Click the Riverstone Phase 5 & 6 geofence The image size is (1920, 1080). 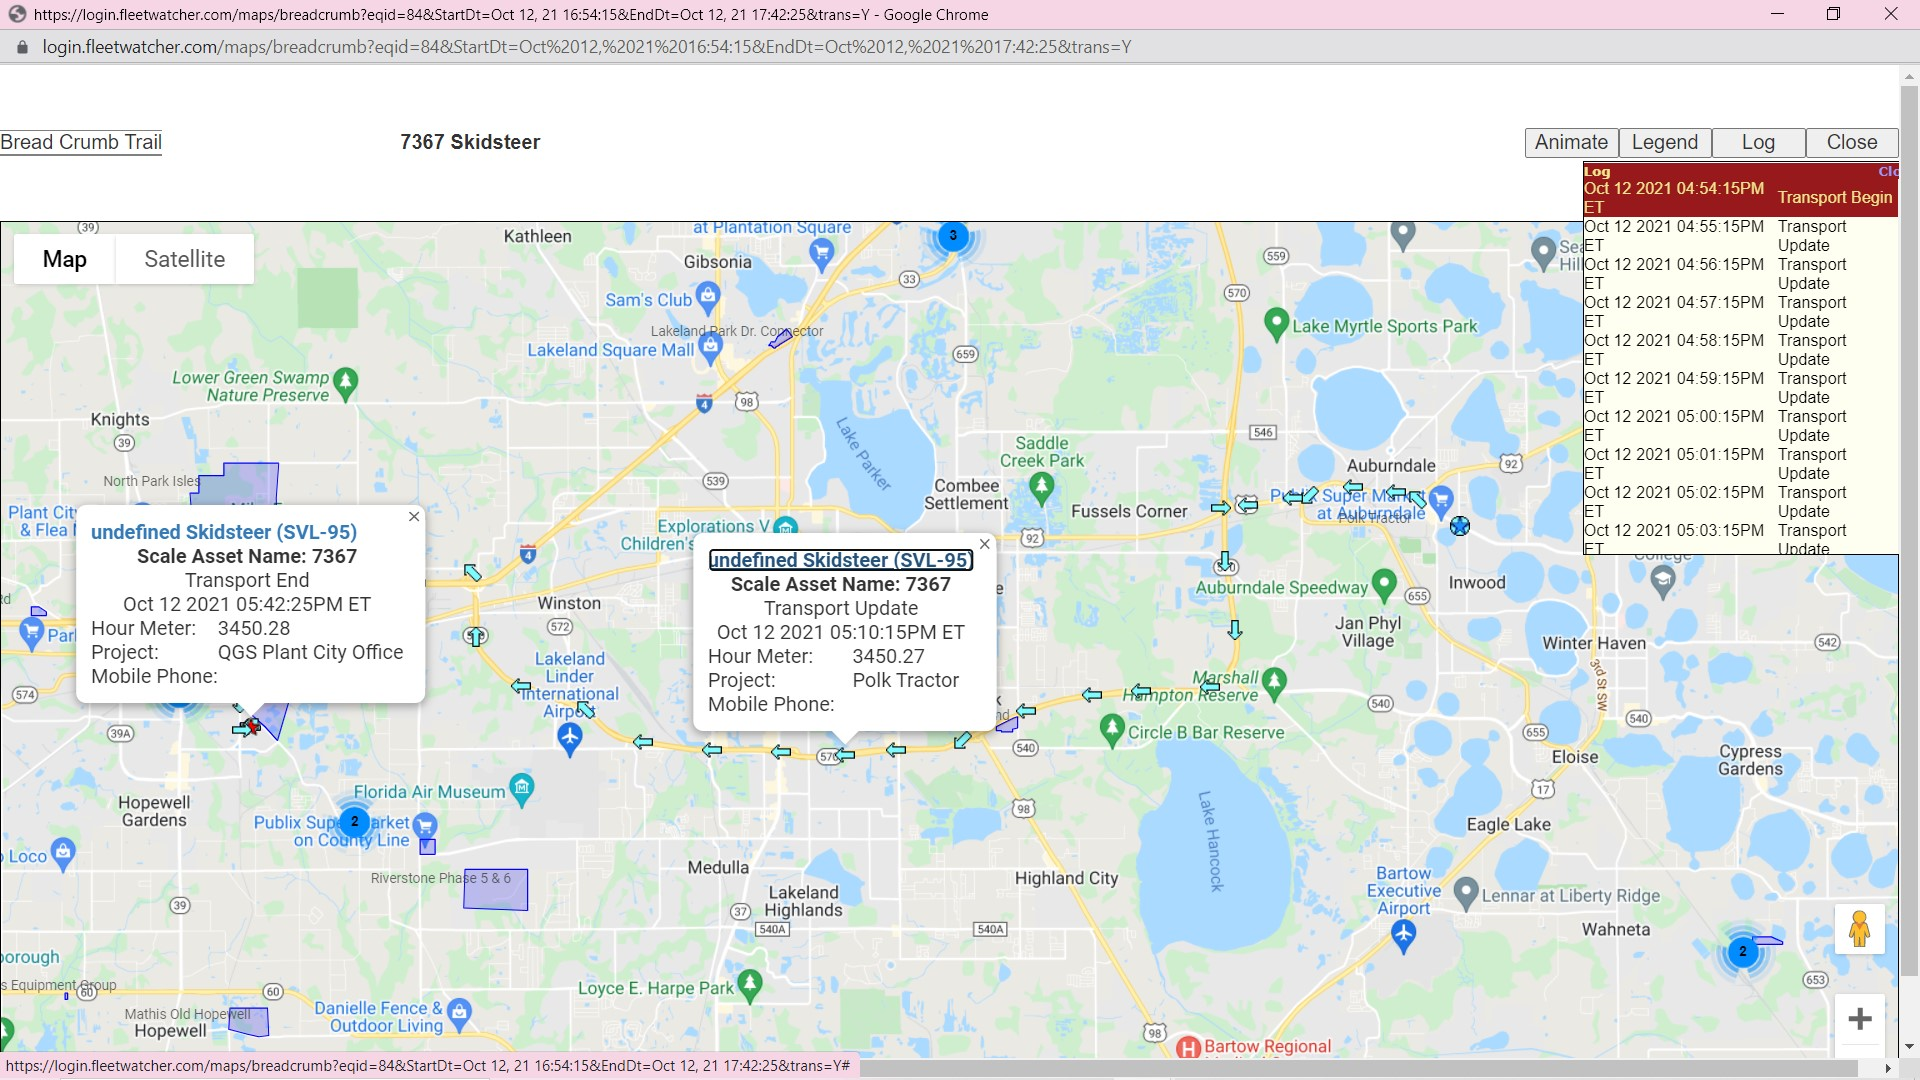click(x=496, y=890)
